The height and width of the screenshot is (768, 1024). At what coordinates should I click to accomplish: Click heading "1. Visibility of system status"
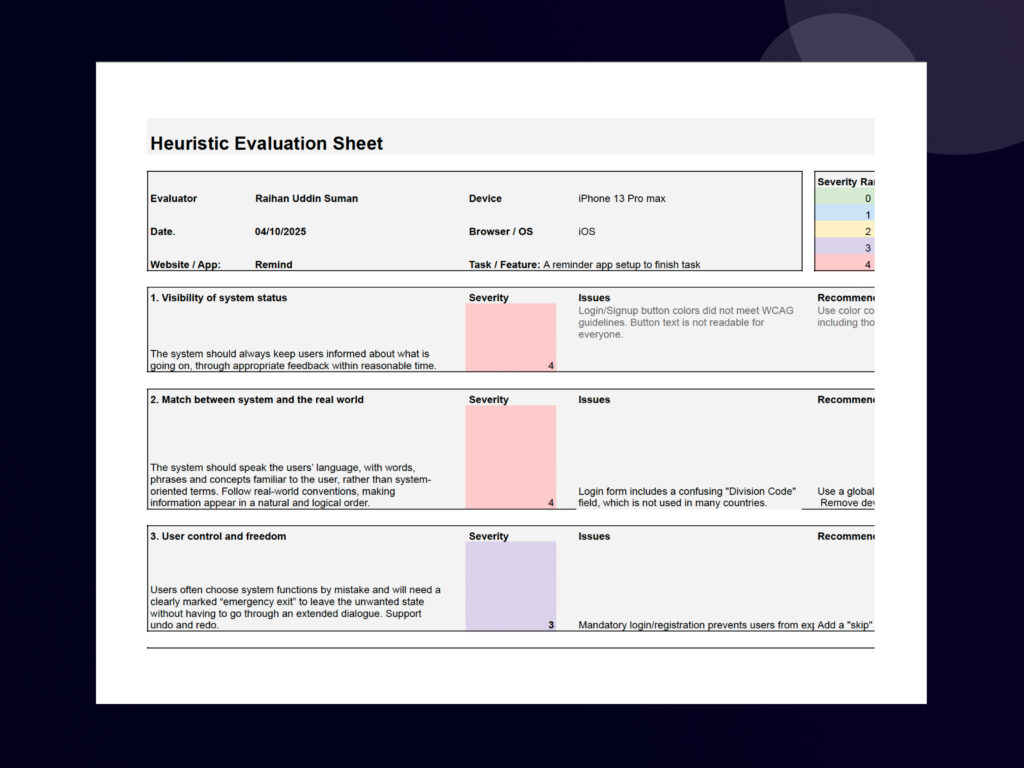tap(219, 298)
